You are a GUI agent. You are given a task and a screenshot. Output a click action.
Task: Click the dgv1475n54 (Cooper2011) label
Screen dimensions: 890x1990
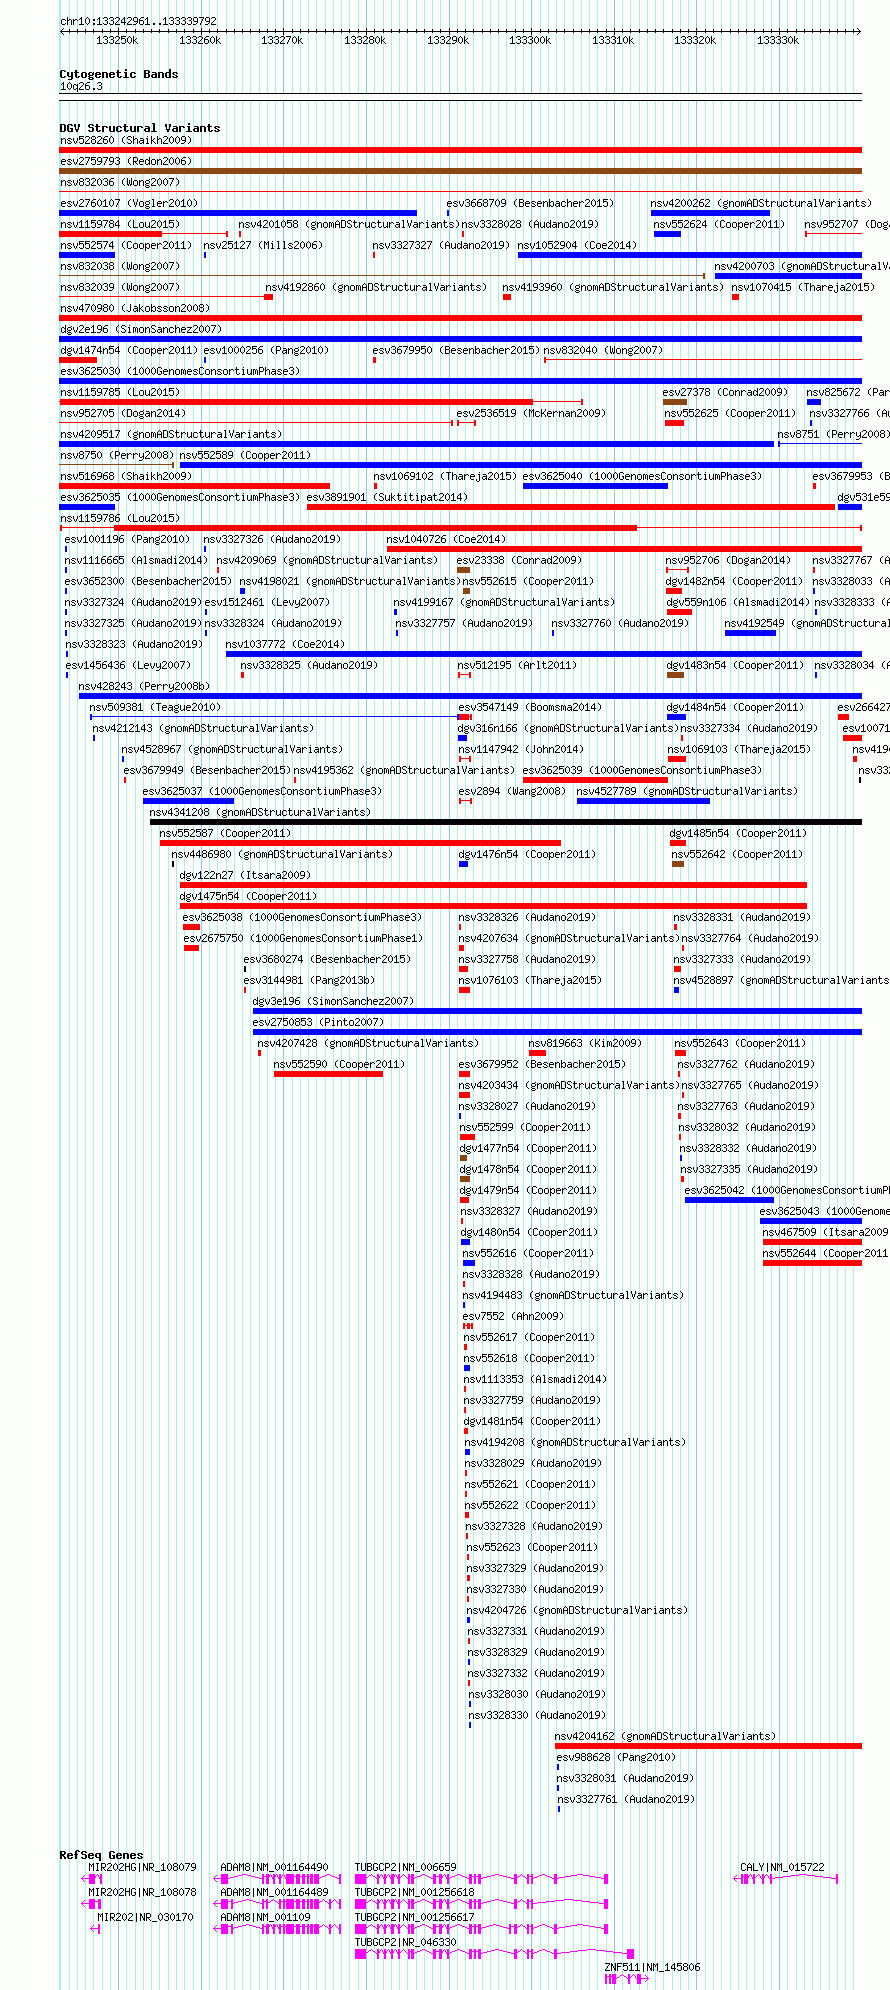coord(248,896)
